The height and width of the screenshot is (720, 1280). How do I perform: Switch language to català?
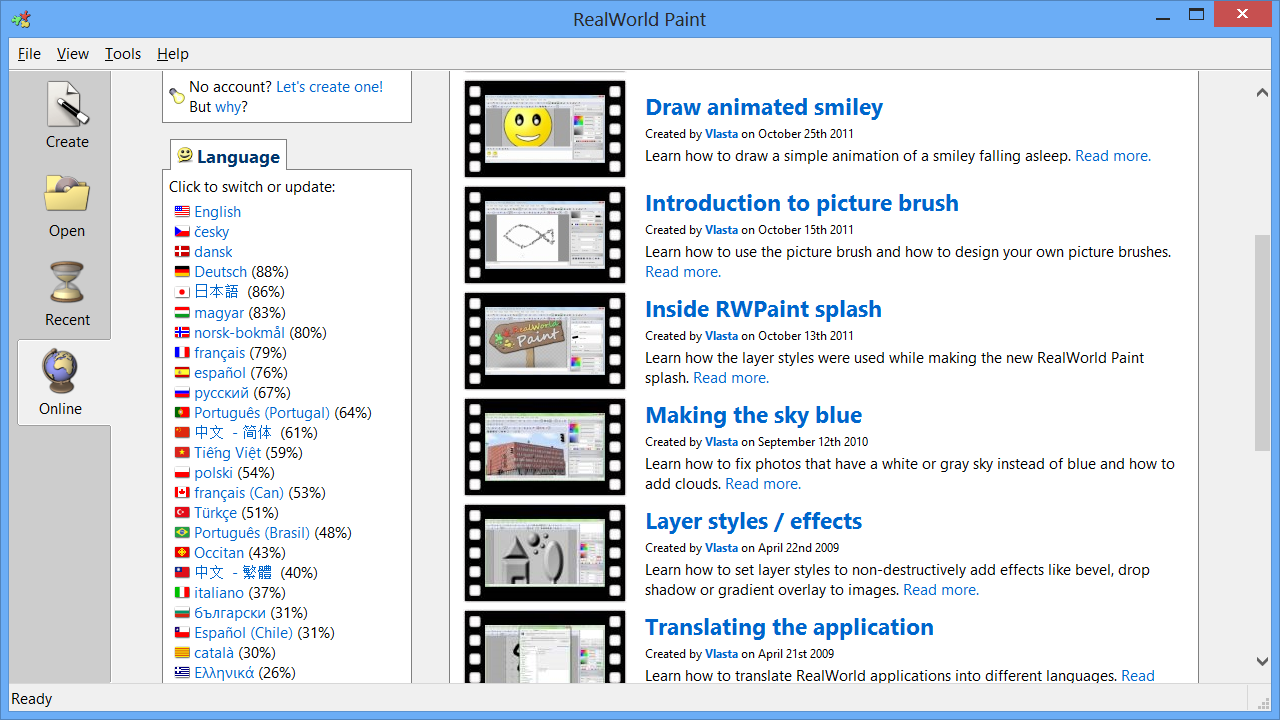[x=214, y=652]
